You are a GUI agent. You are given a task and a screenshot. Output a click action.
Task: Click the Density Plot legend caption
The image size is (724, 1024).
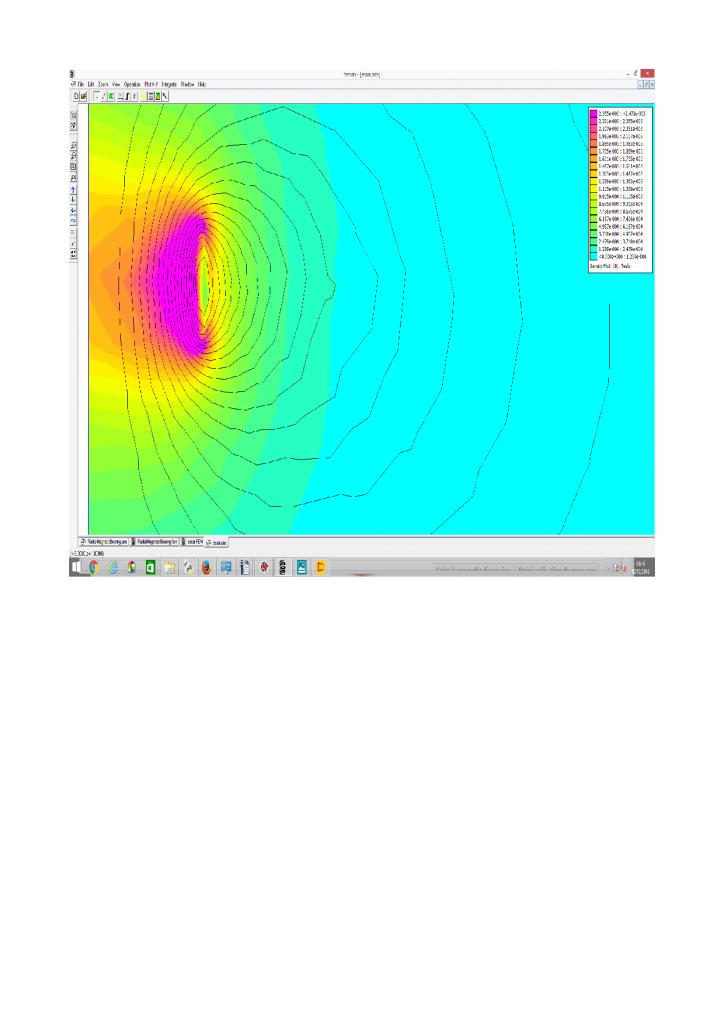(610, 266)
